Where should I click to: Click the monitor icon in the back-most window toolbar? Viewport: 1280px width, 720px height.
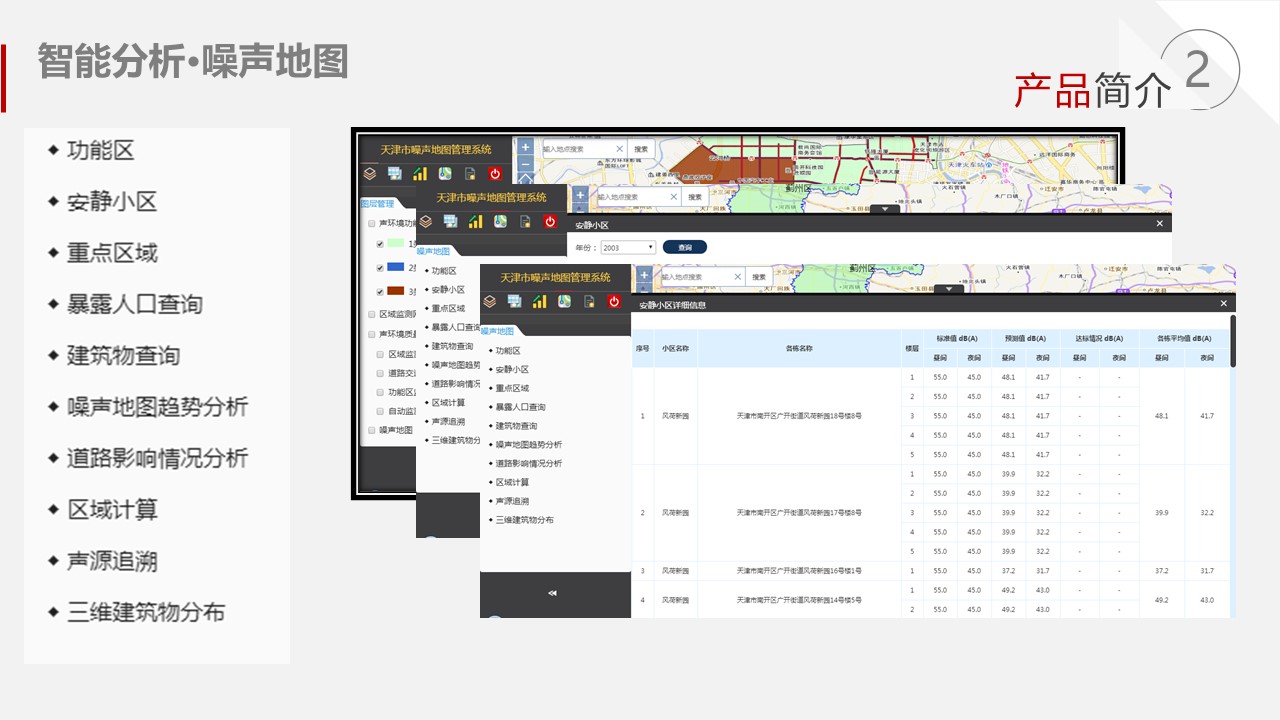[394, 173]
